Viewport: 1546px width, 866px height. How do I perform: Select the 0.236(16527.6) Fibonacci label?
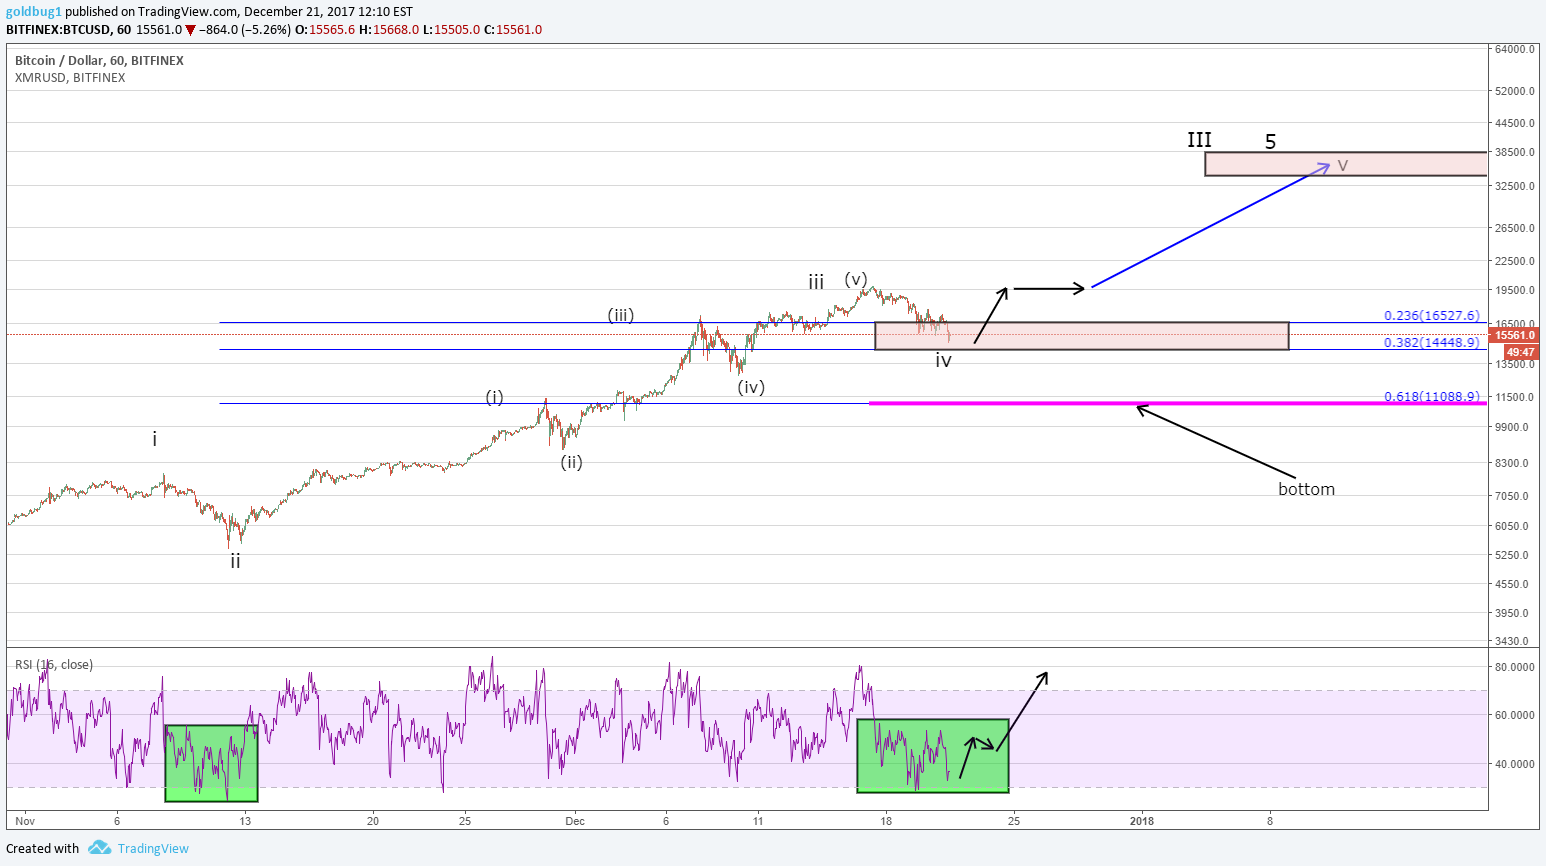(x=1431, y=316)
